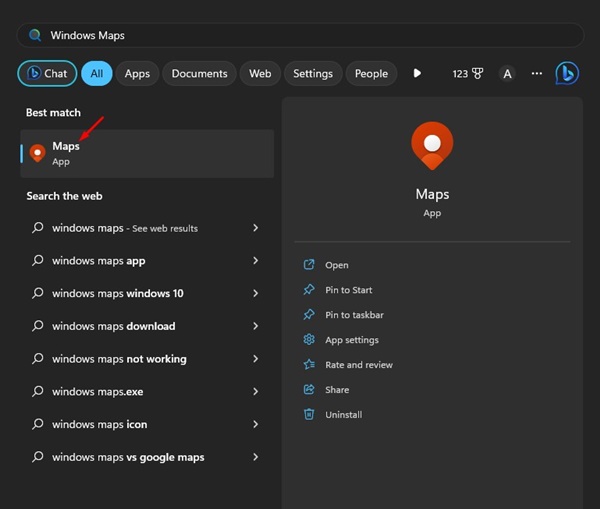Select the All filter tab
The image size is (600, 509).
pos(97,73)
